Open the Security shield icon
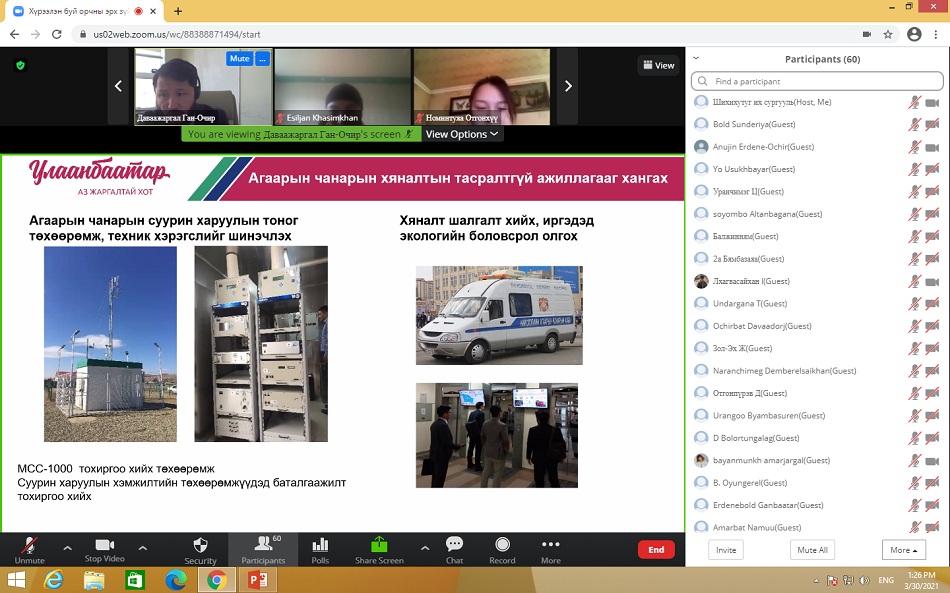 click(x=200, y=546)
